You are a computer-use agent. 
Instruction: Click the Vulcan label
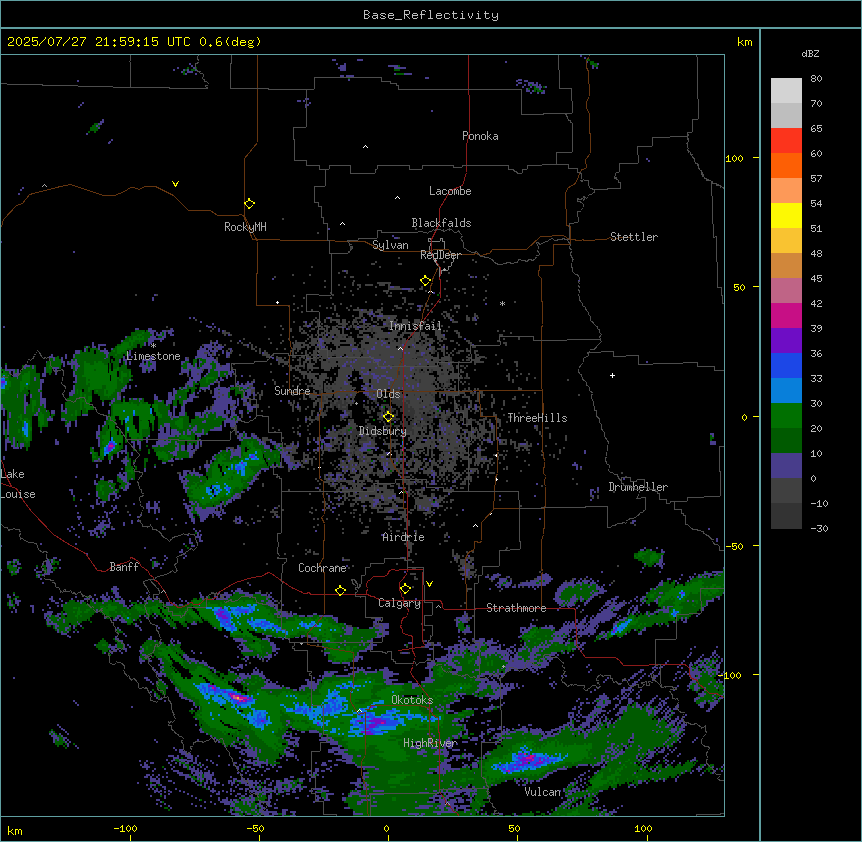543,792
